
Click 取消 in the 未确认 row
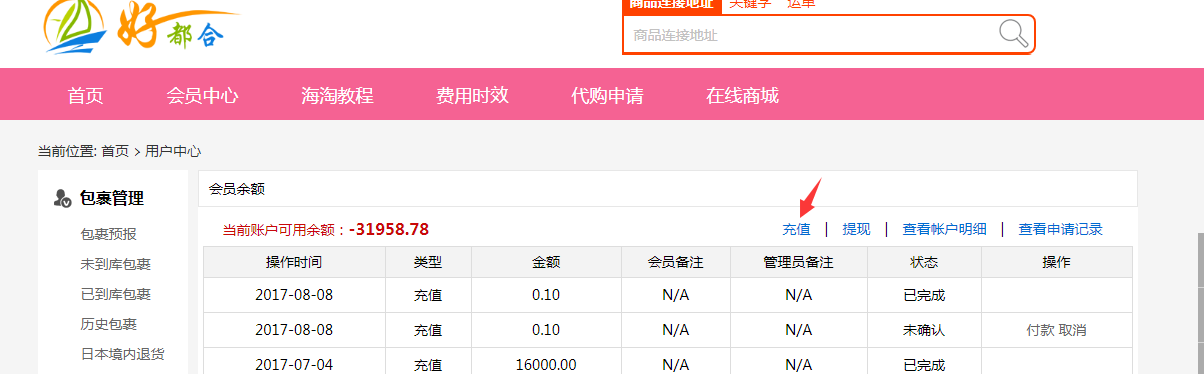[1073, 330]
